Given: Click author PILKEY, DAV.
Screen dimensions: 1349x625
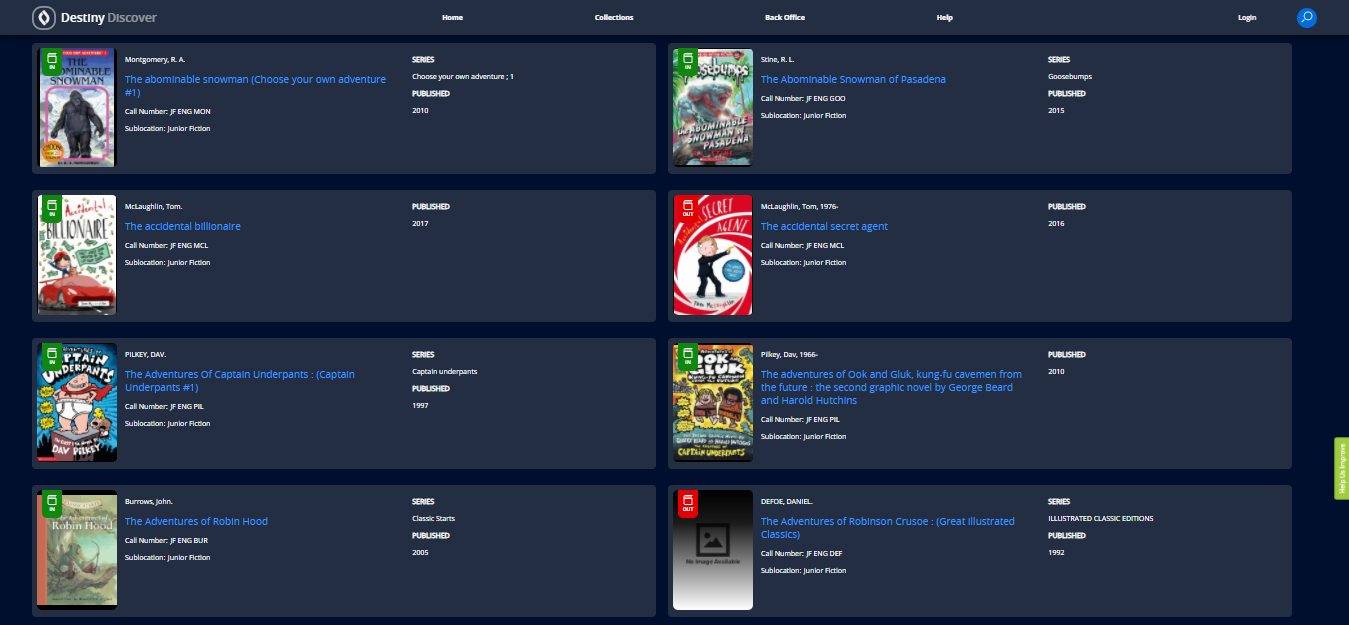Looking at the screenshot, I should point(146,354).
